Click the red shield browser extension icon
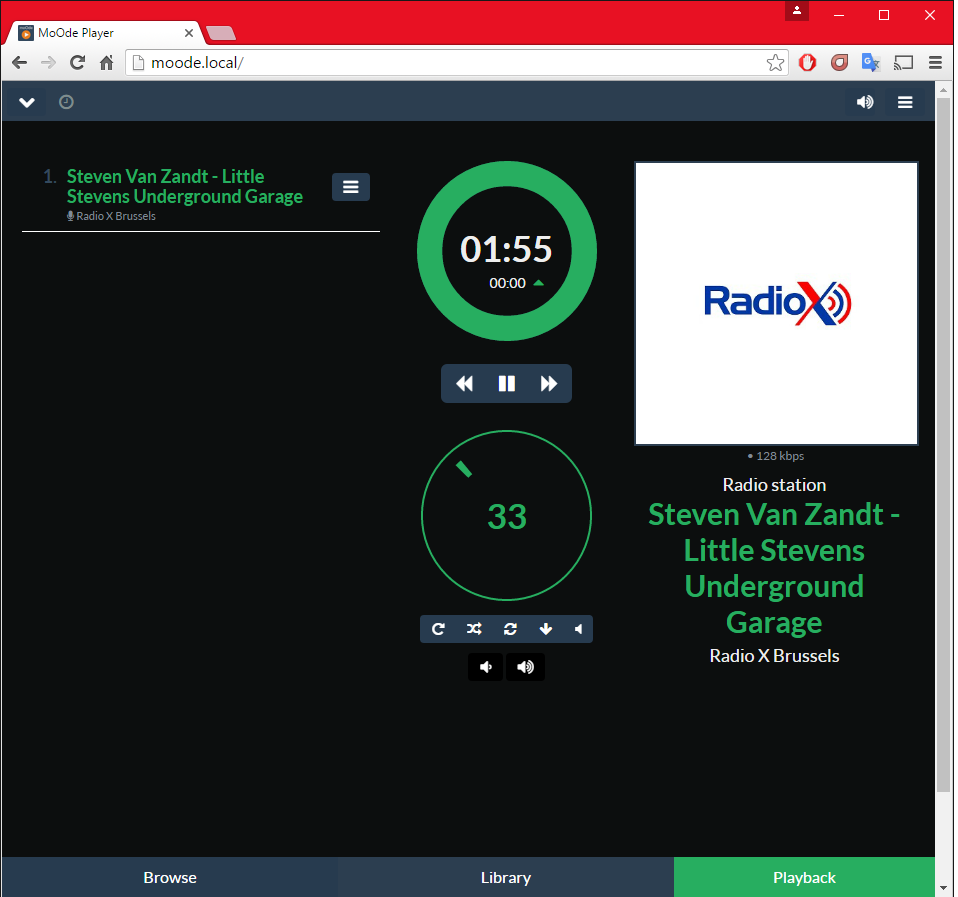The height and width of the screenshot is (897, 958). coord(807,62)
